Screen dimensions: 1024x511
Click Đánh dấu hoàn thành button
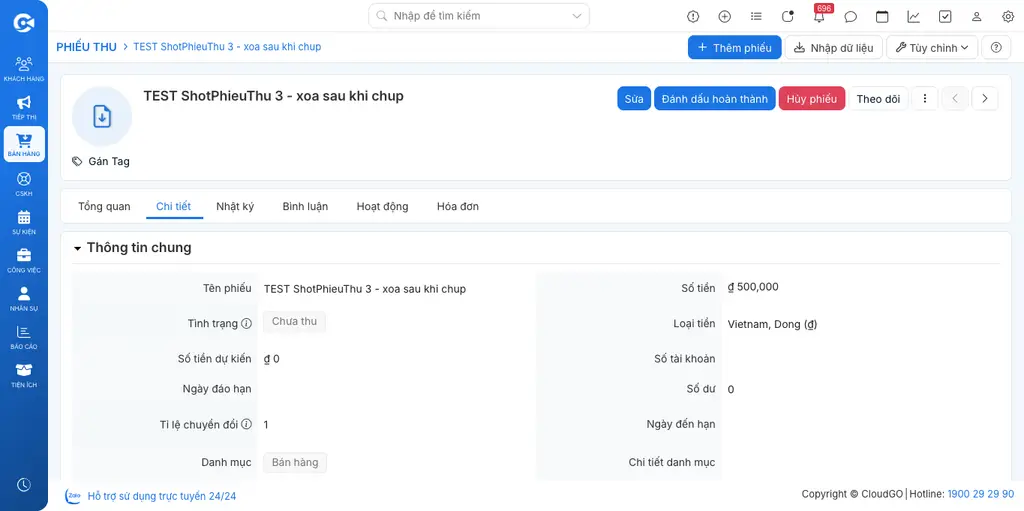click(x=714, y=99)
